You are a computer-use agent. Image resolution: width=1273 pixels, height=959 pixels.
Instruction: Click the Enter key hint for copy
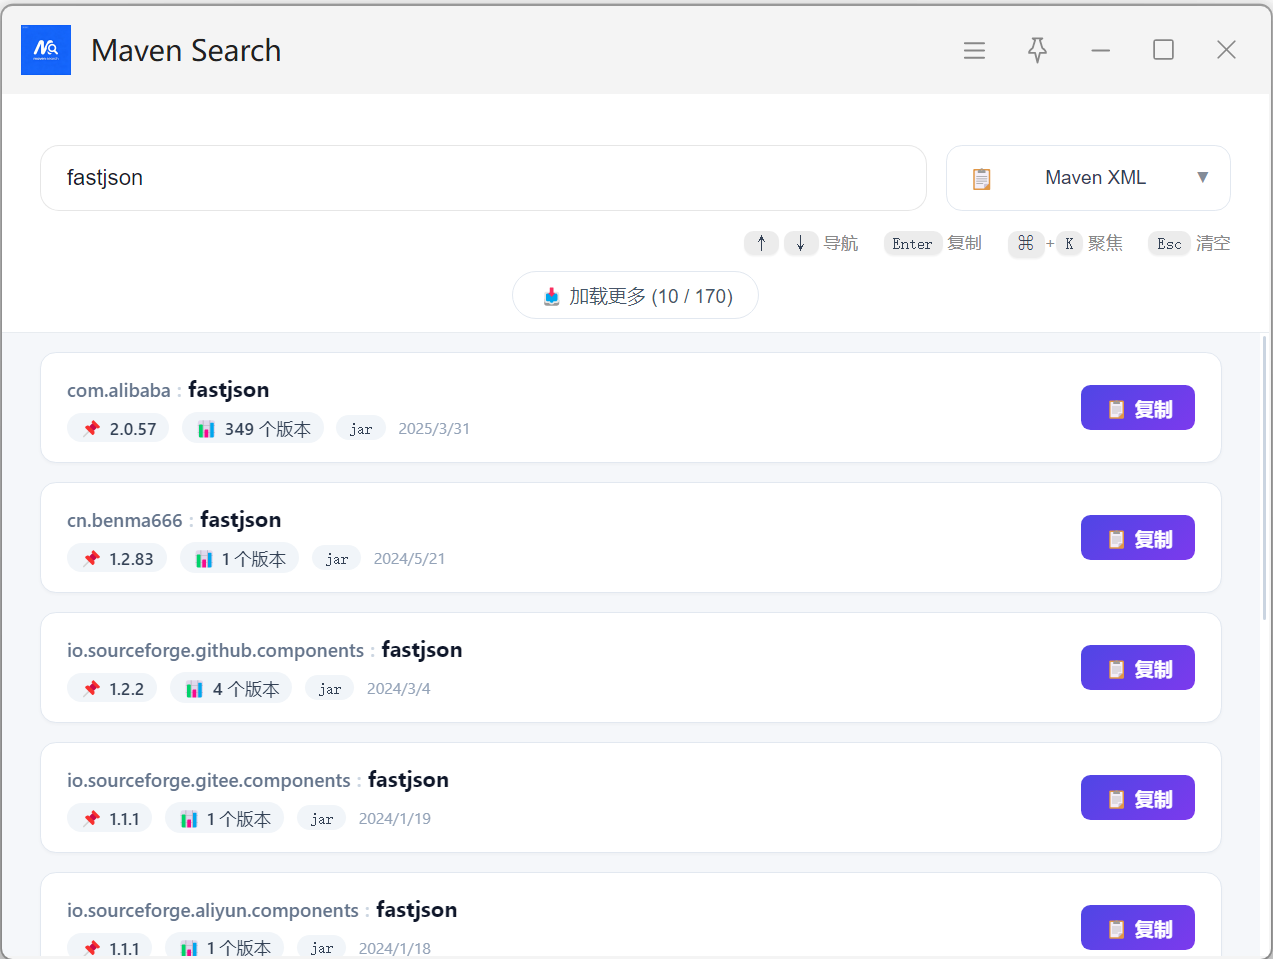click(x=912, y=243)
